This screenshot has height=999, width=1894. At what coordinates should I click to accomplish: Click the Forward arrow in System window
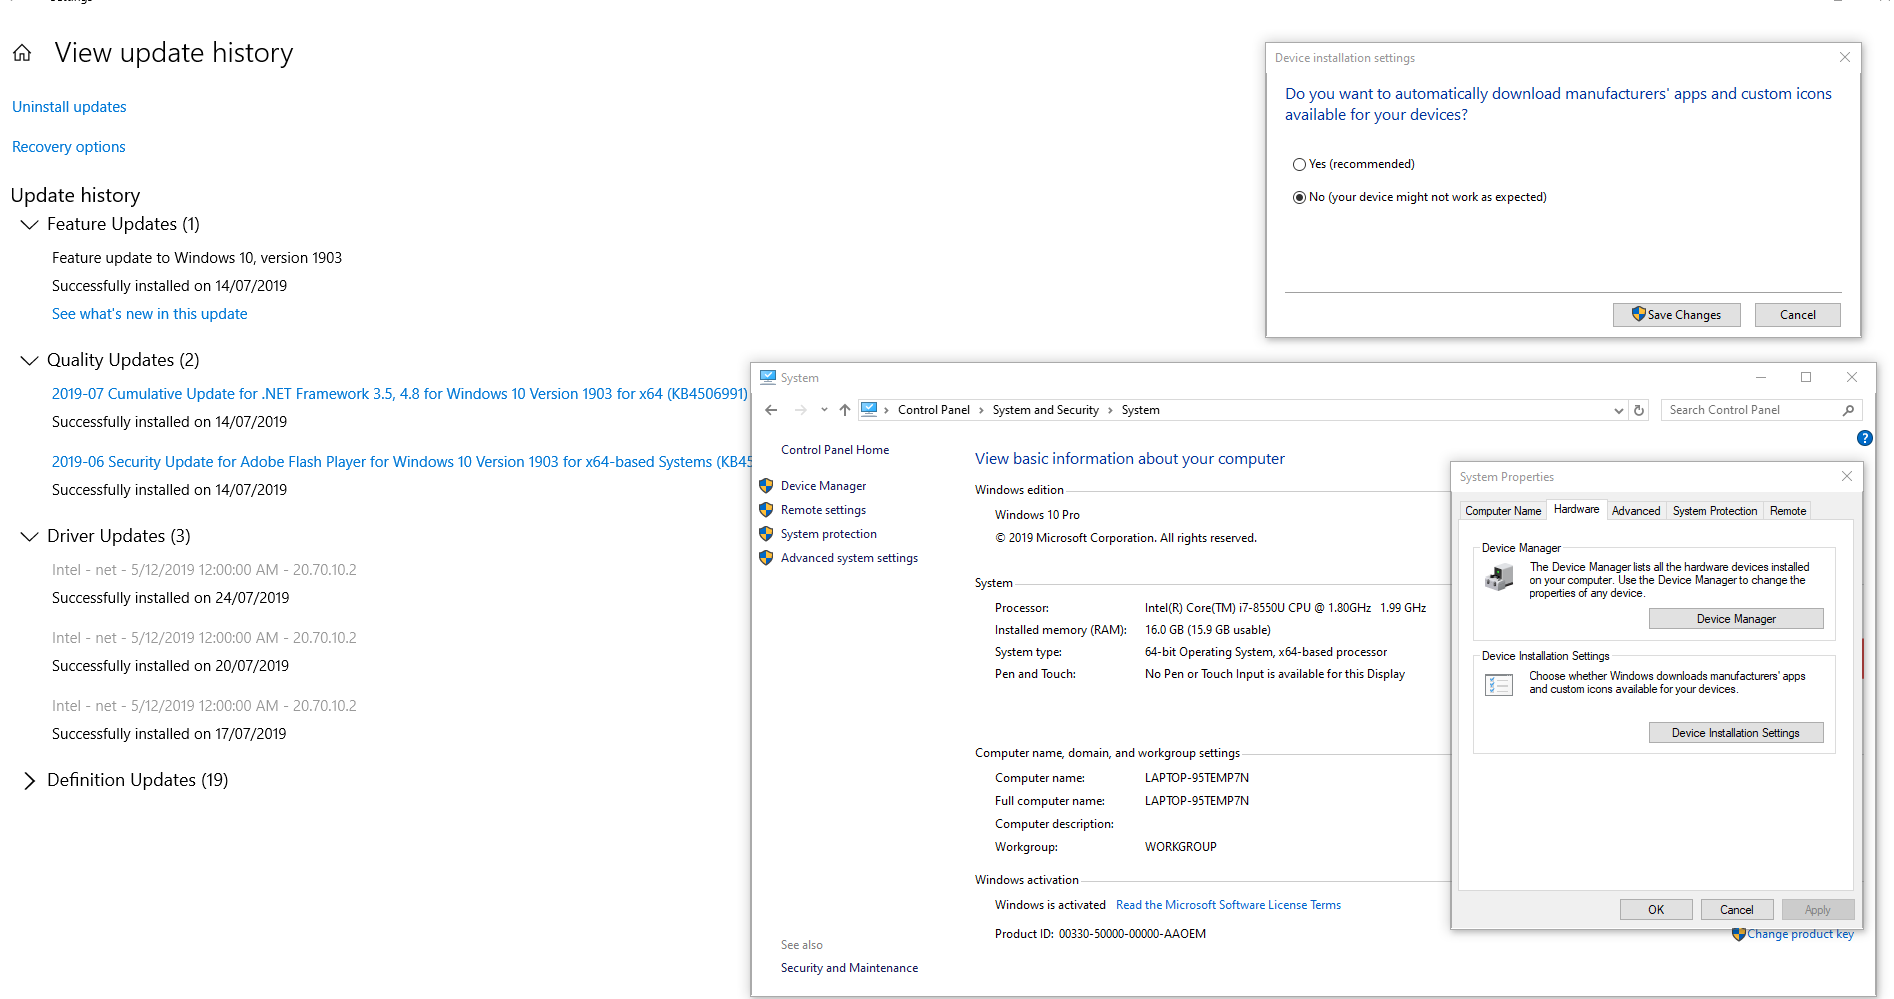[800, 410]
